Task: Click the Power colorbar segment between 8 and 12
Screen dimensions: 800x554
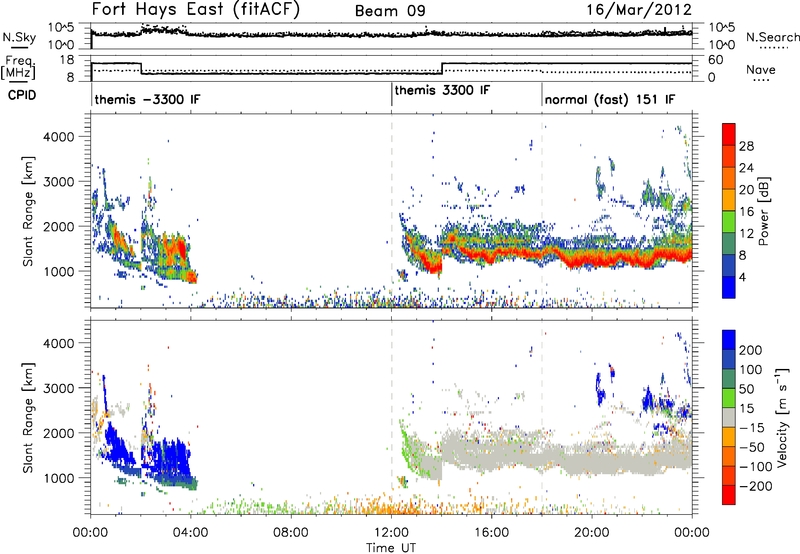Action: pyautogui.click(x=729, y=244)
